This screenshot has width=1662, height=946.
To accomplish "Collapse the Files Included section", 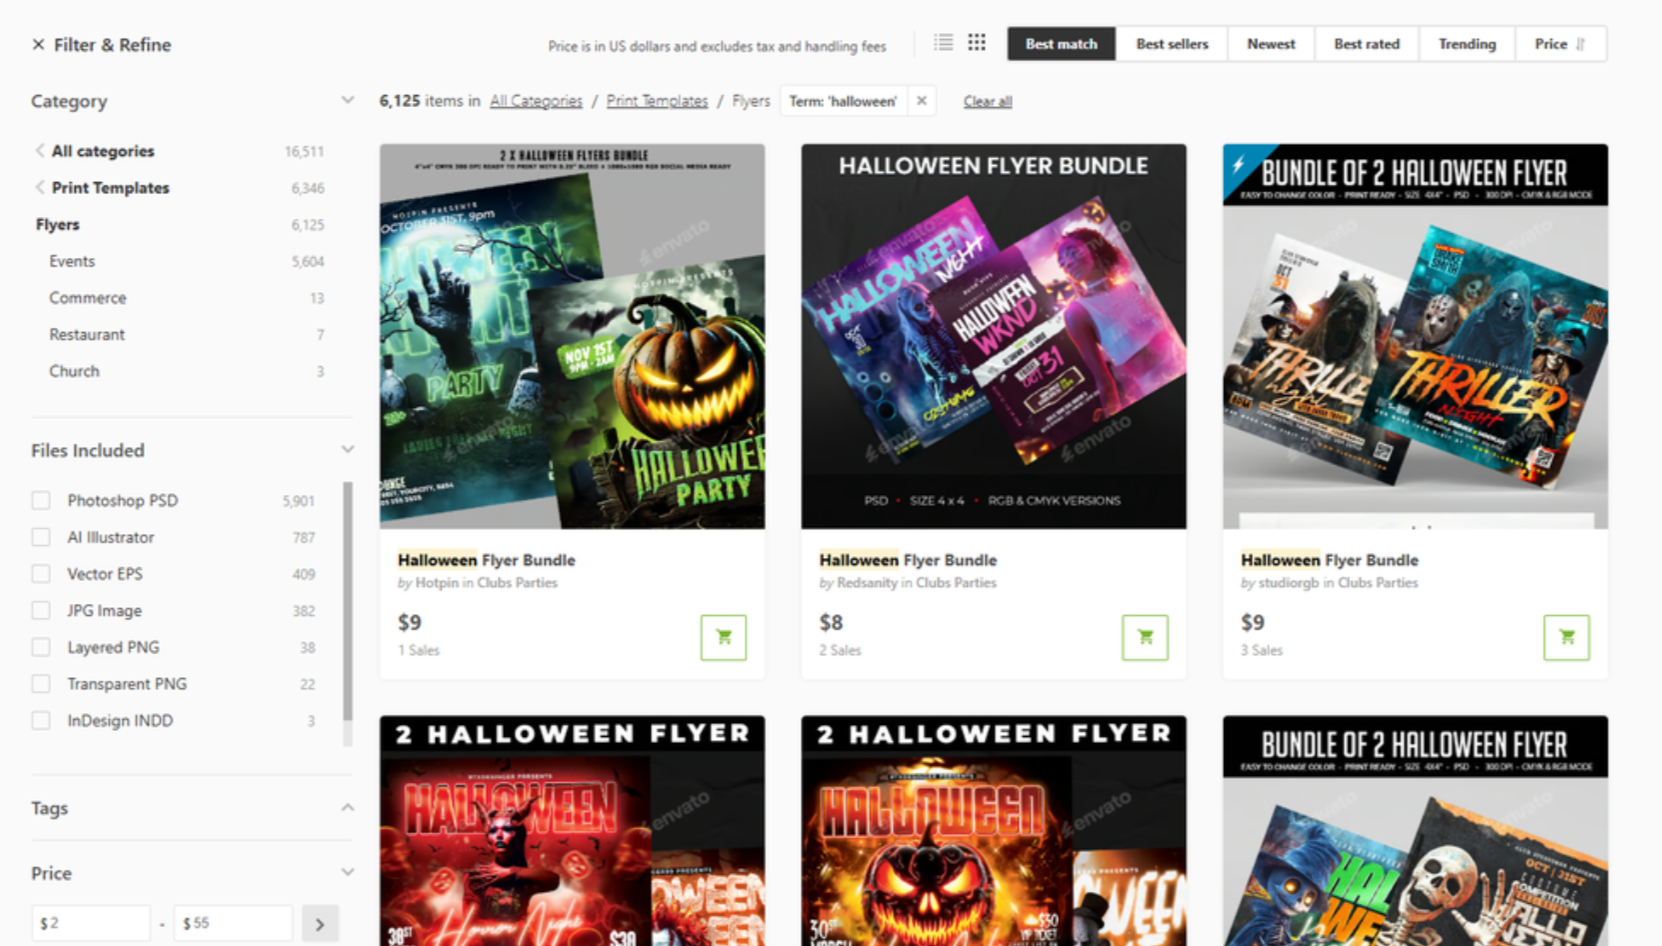I will pos(347,448).
